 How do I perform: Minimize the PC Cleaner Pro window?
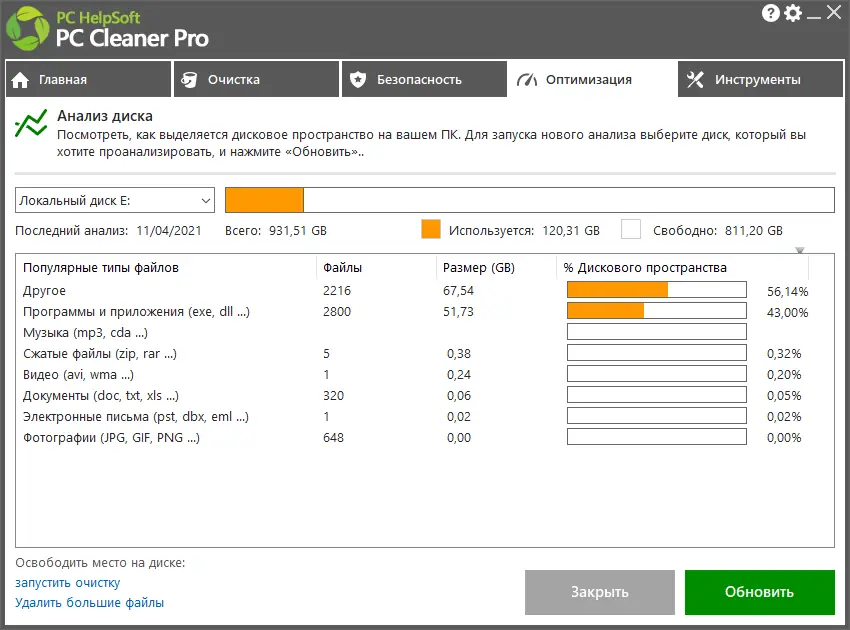(813, 18)
